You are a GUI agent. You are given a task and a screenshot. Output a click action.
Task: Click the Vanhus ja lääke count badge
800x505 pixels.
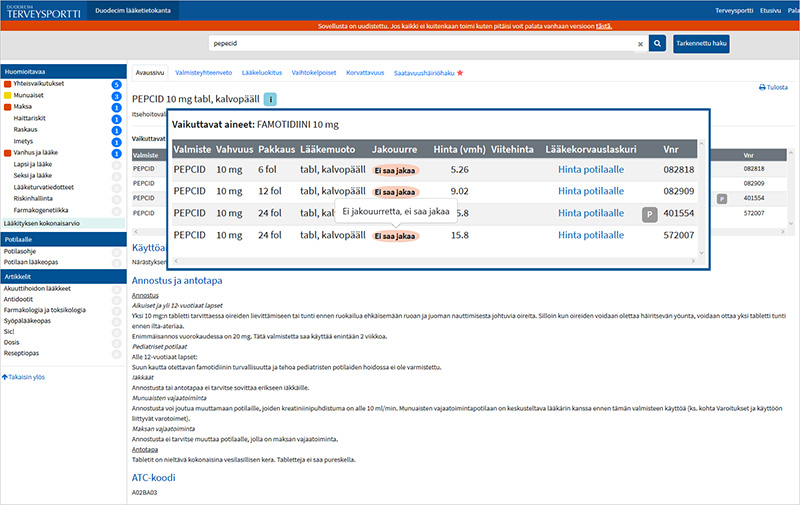click(116, 154)
